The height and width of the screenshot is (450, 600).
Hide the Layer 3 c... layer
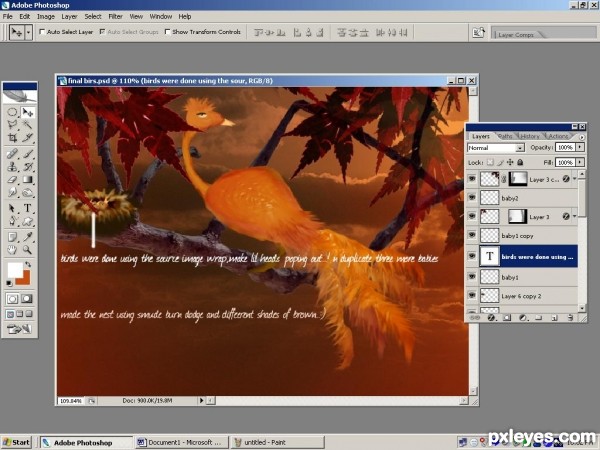click(x=472, y=179)
